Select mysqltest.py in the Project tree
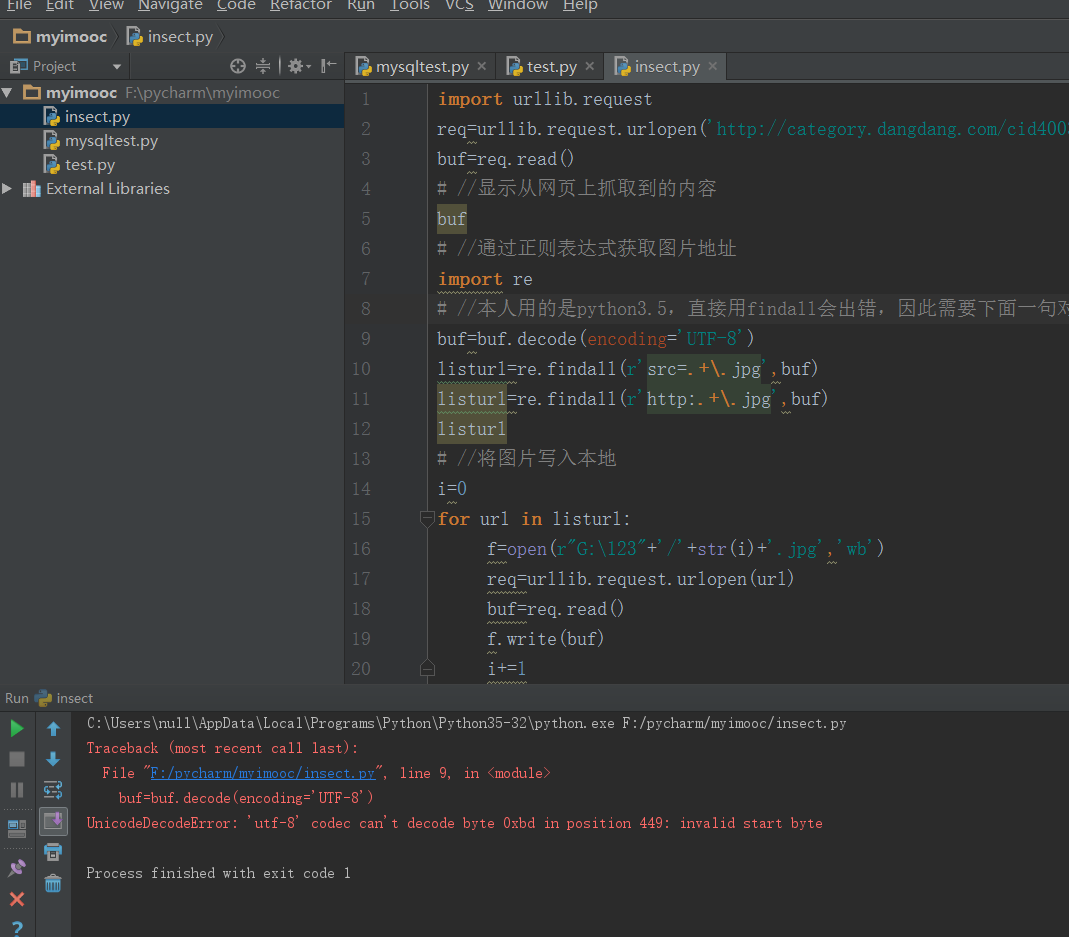This screenshot has width=1069, height=937. click(x=108, y=141)
